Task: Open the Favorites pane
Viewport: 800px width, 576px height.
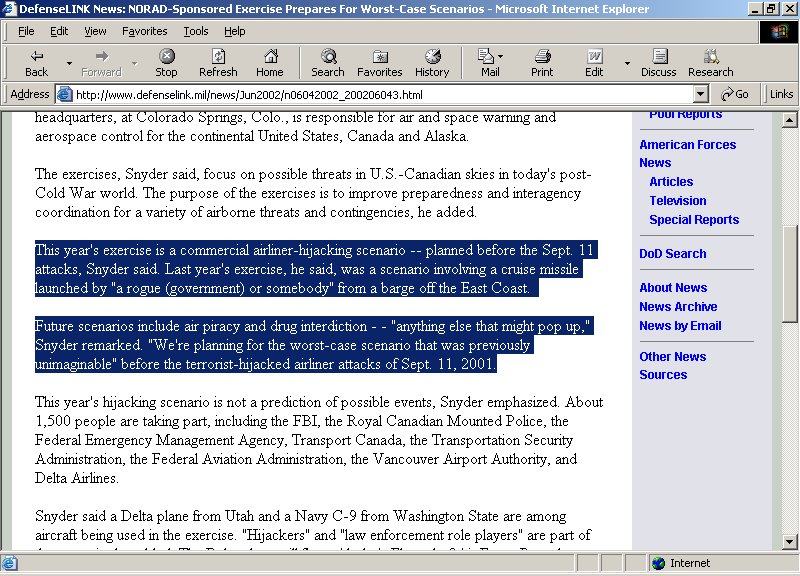Action: 380,63
